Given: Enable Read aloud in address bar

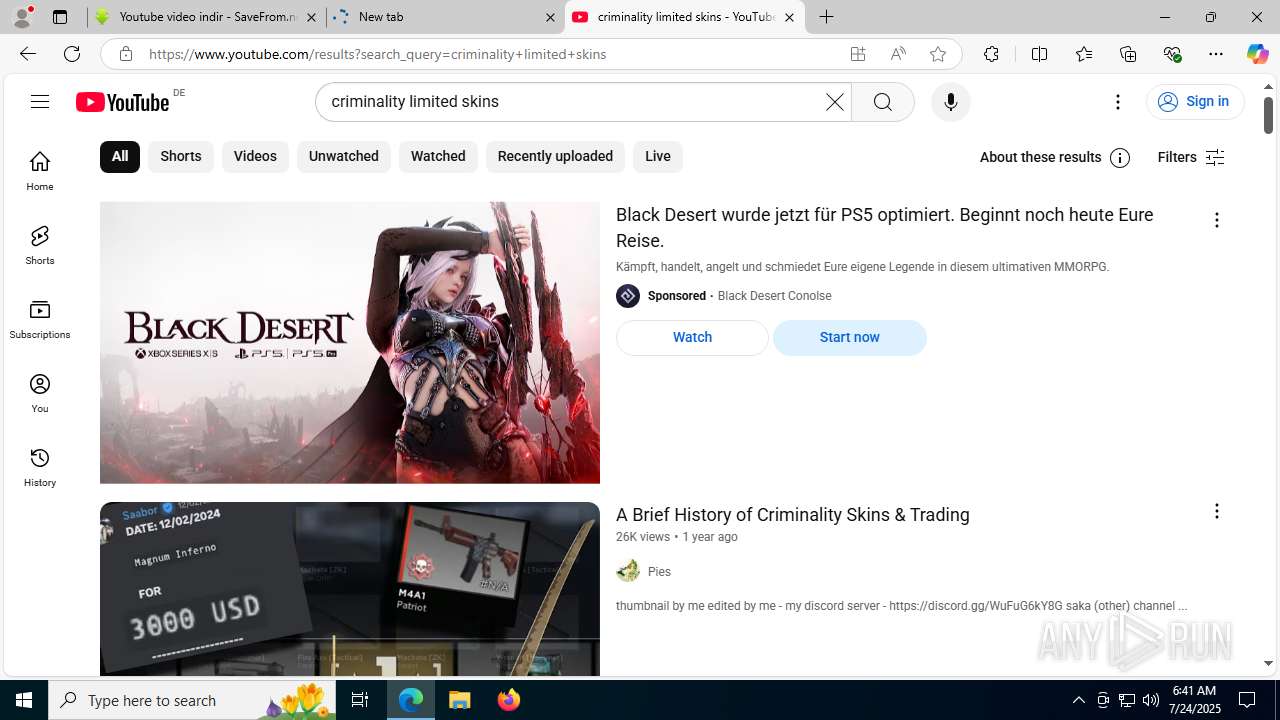Looking at the screenshot, I should point(898,54).
